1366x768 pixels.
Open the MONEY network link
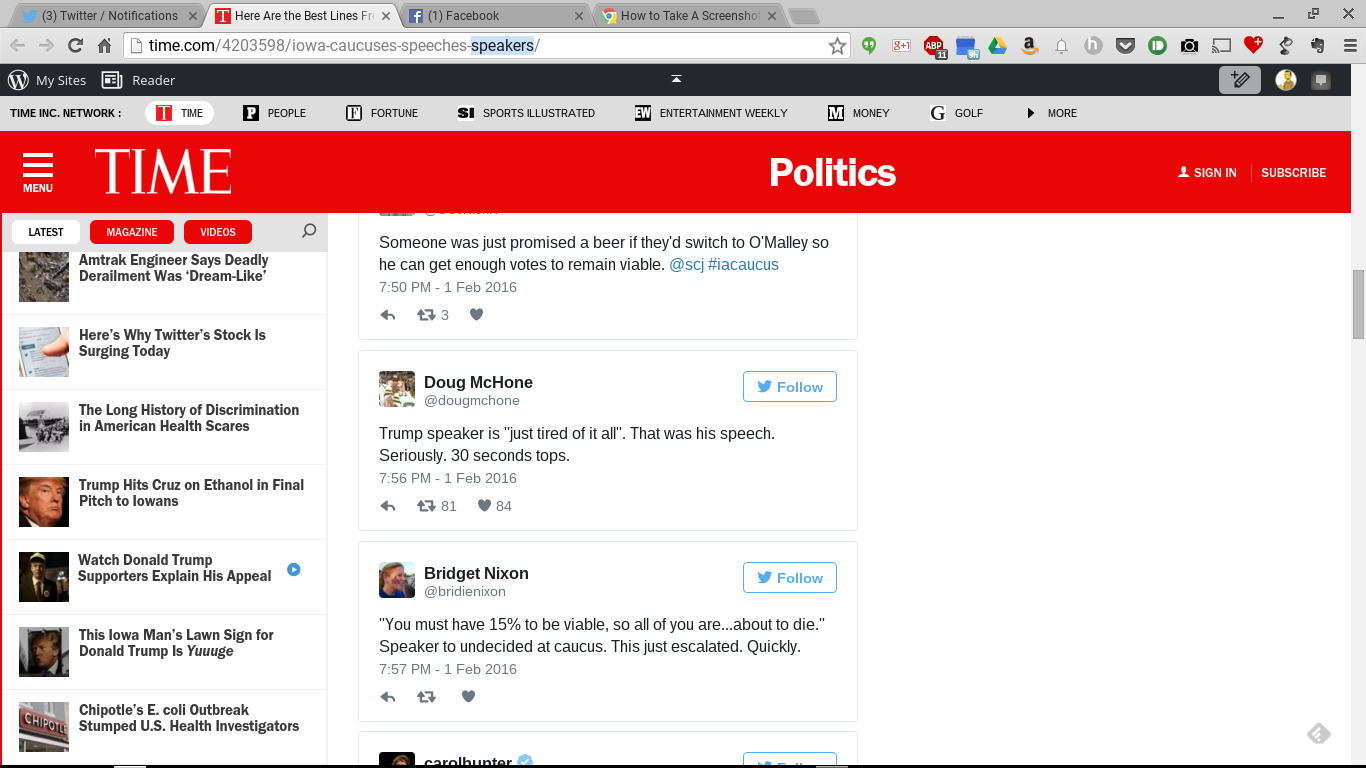tap(858, 113)
